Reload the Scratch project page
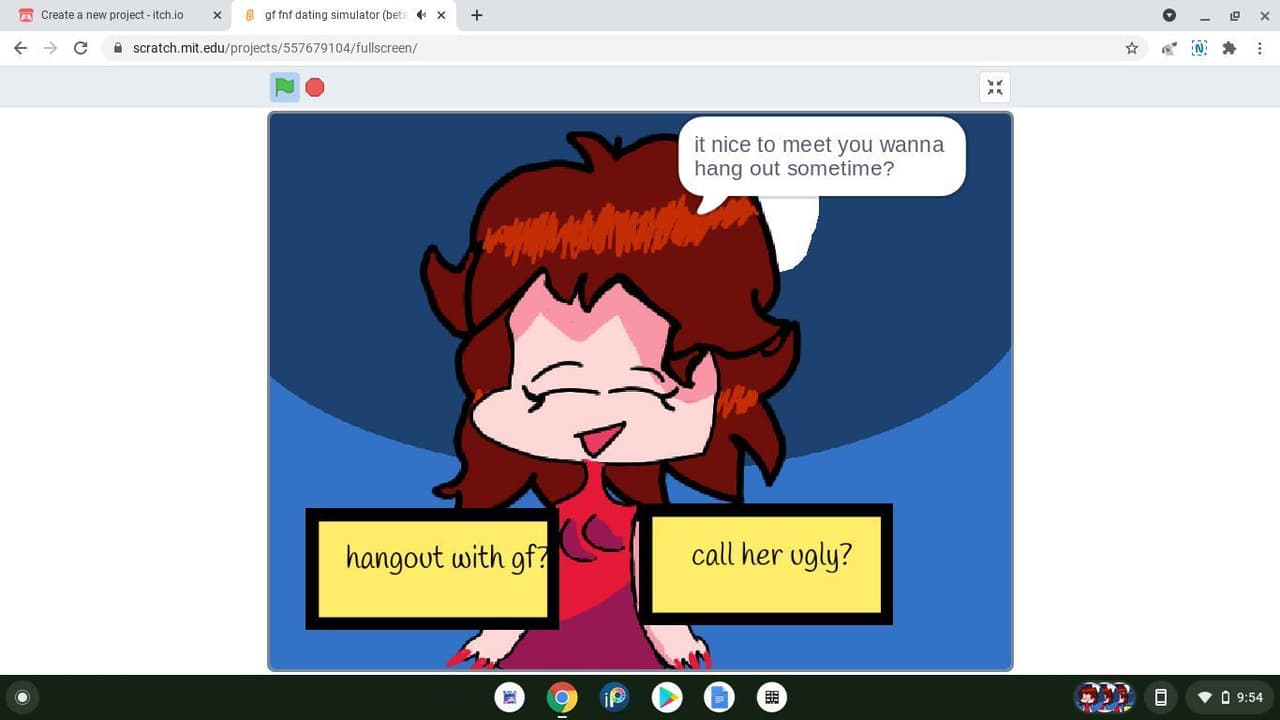The width and height of the screenshot is (1280, 720). tap(81, 48)
